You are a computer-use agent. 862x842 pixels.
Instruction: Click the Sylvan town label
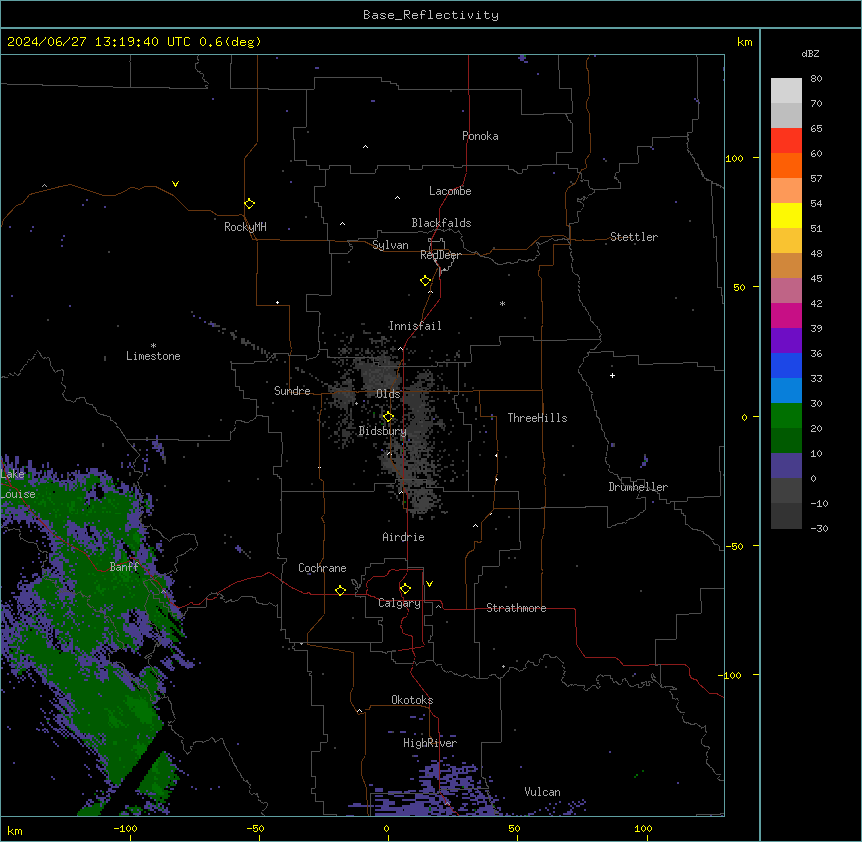[390, 245]
